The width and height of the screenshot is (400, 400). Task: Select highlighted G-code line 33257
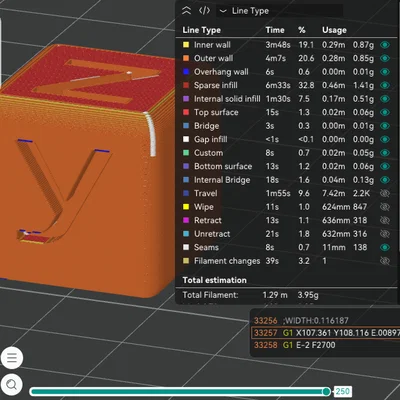tap(325, 333)
